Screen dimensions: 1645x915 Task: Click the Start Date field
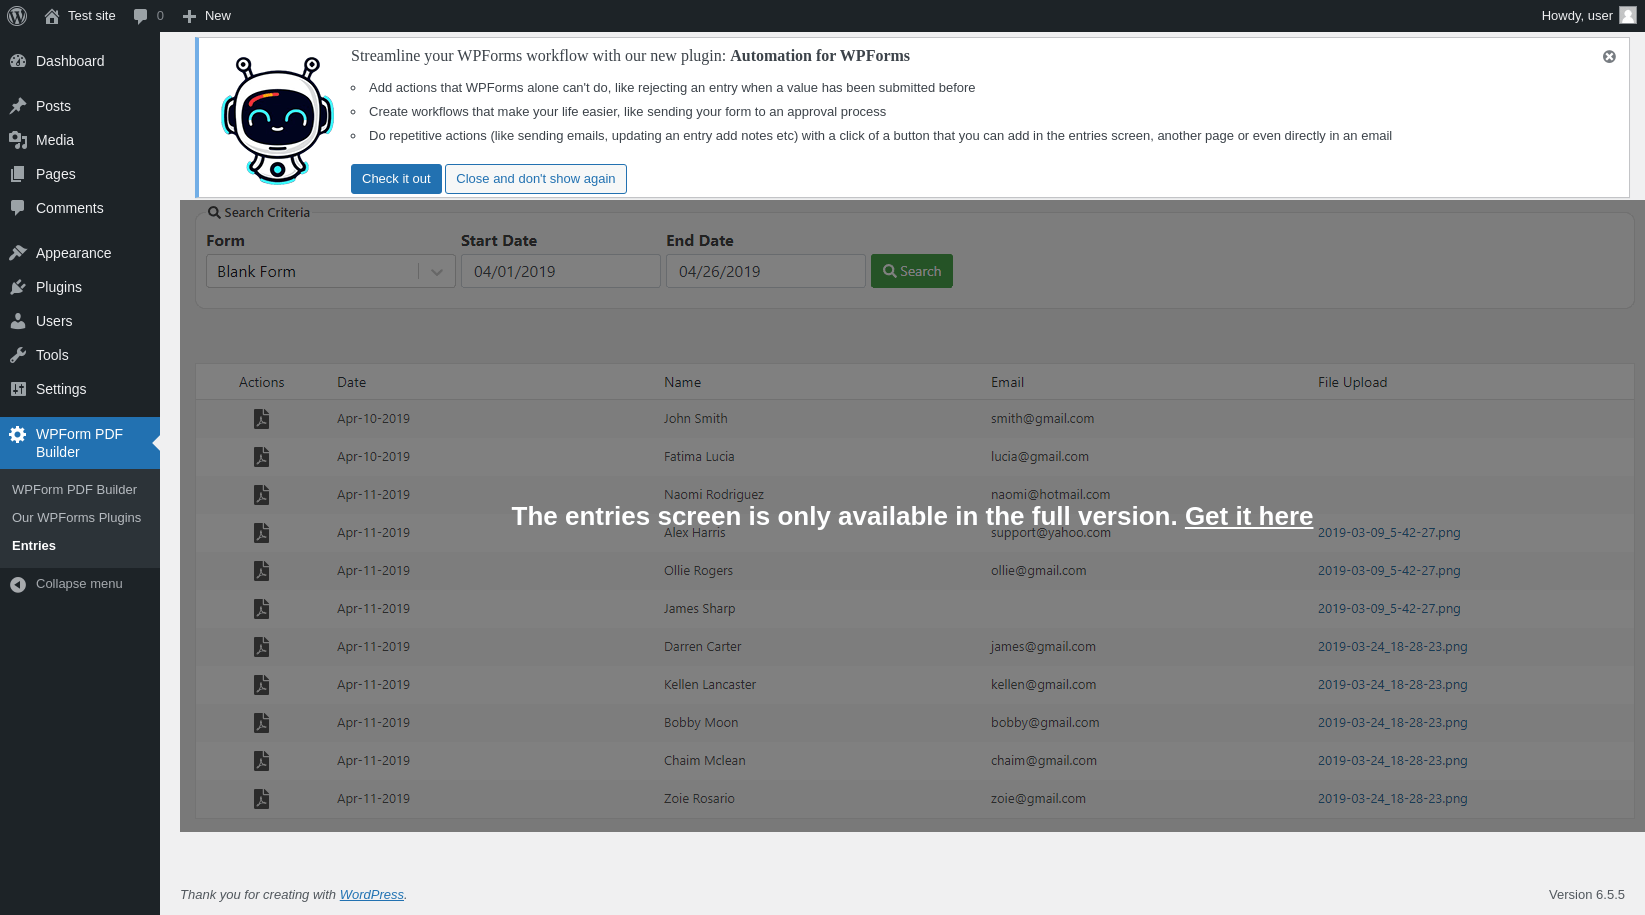tap(561, 271)
